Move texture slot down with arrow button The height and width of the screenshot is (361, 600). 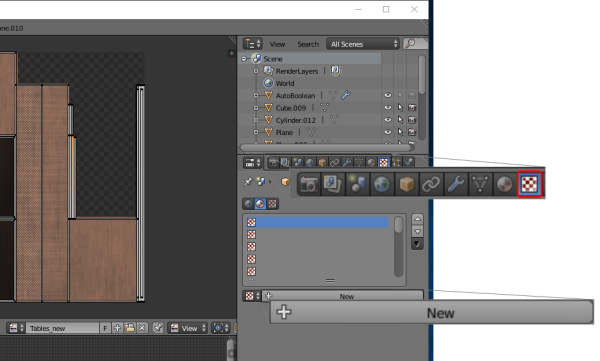(417, 231)
